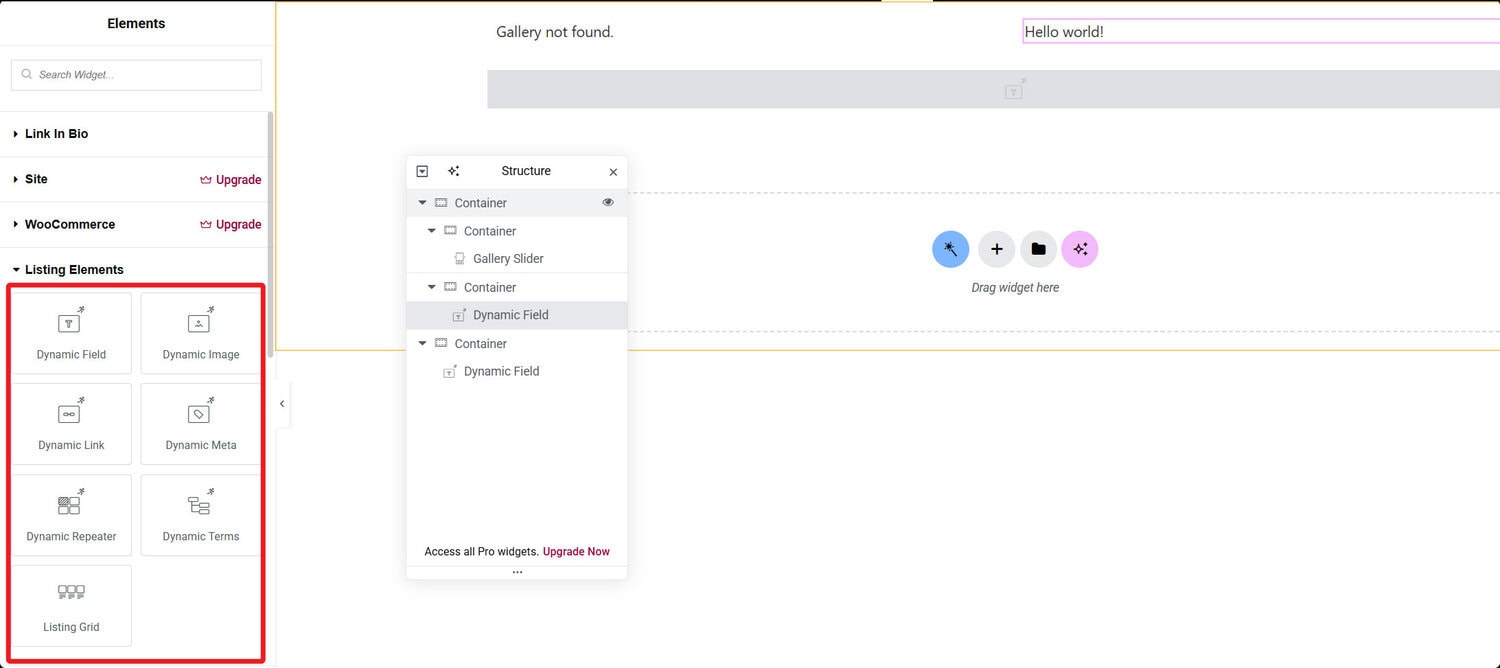The height and width of the screenshot is (668, 1500).
Task: Add new section with plus button
Action: click(996, 249)
